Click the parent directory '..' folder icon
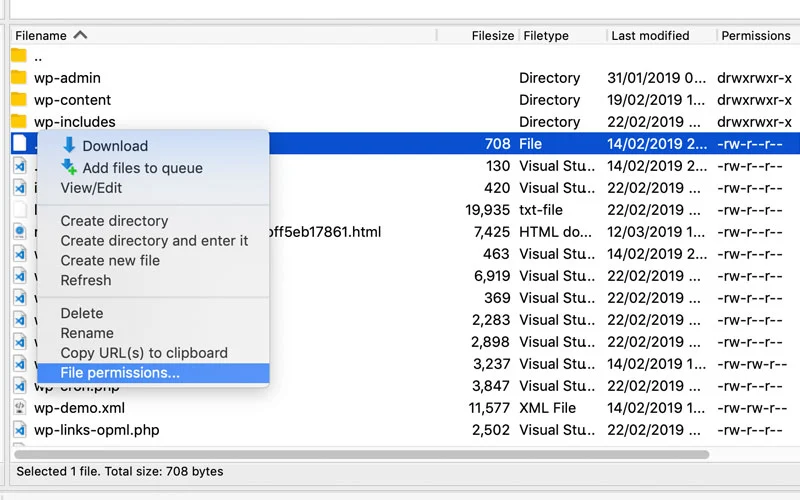The height and width of the screenshot is (500, 800). coord(19,56)
